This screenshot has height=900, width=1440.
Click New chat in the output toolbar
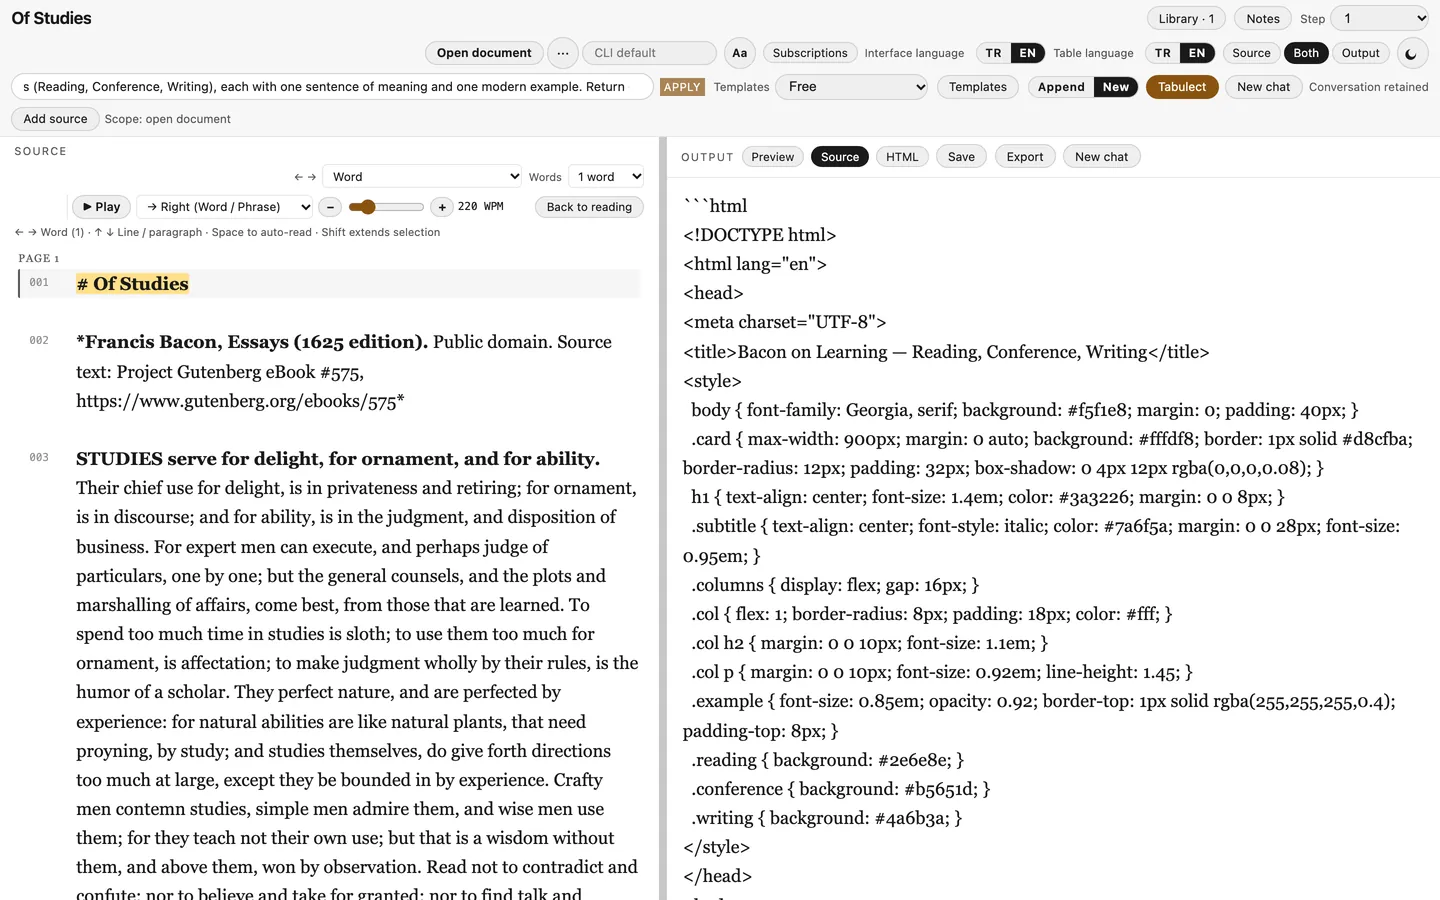click(x=1101, y=157)
